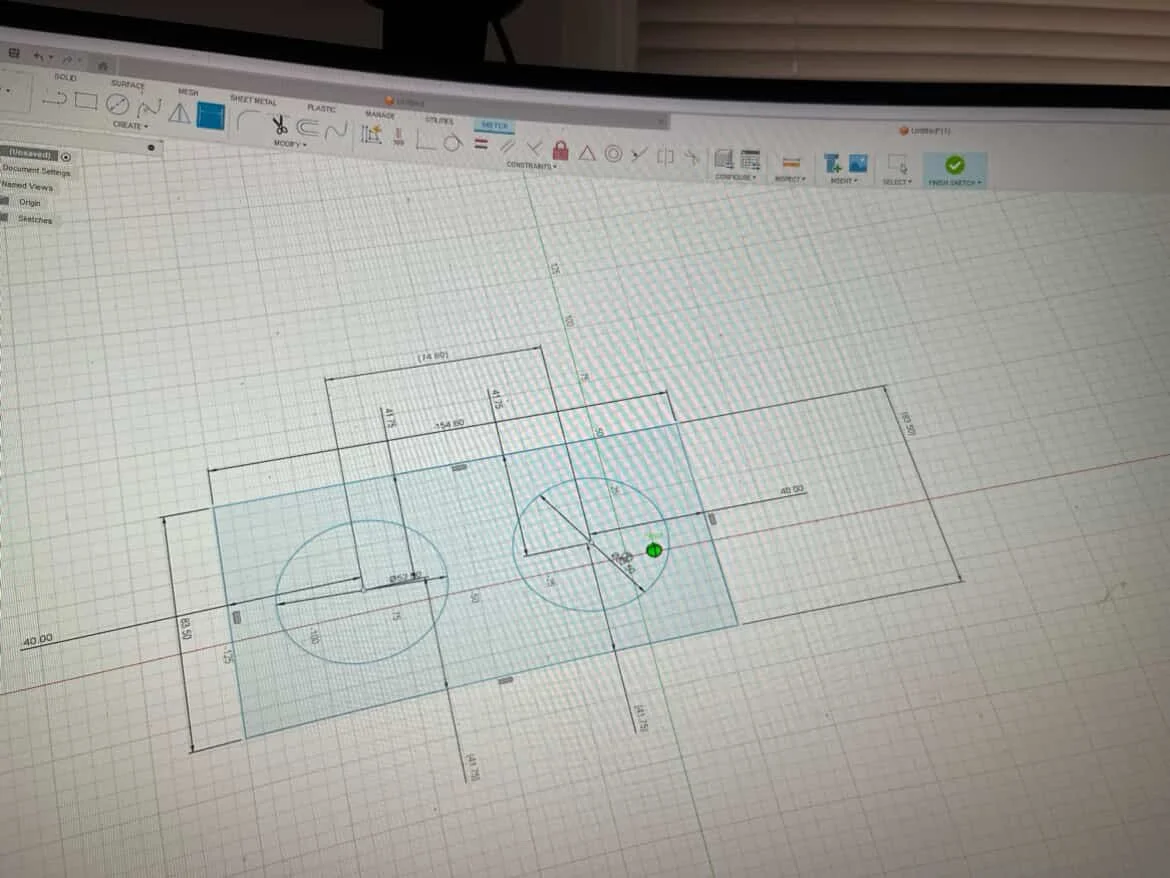1170x878 pixels.
Task: Open the Configure table icon
Action: [x=750, y=160]
